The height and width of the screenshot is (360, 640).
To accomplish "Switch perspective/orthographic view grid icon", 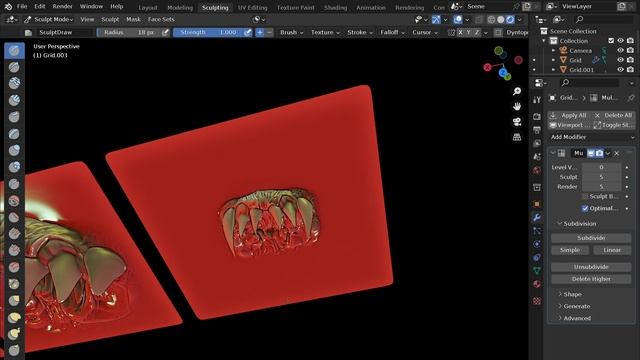I will (x=517, y=137).
